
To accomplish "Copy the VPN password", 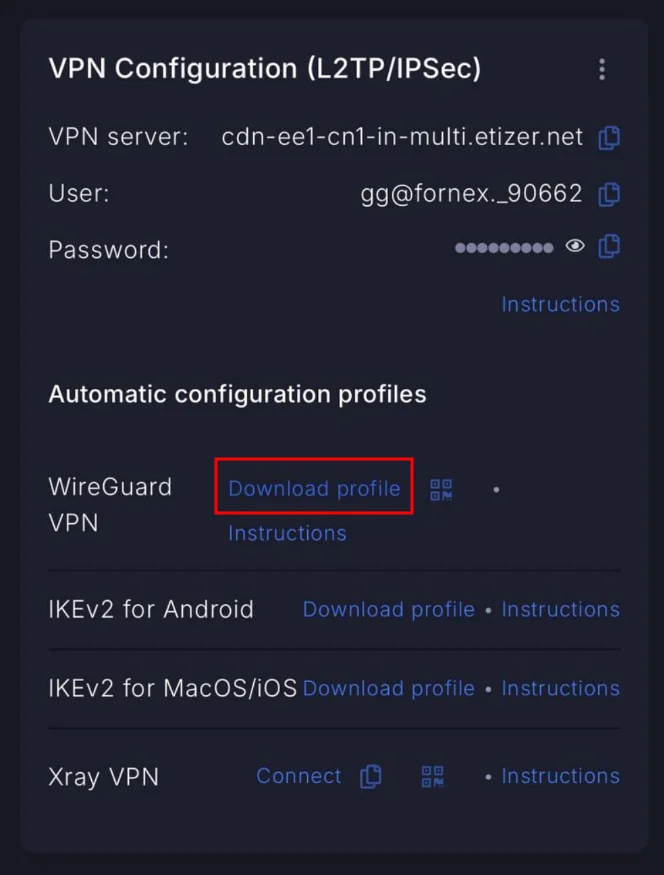I will click(x=609, y=246).
